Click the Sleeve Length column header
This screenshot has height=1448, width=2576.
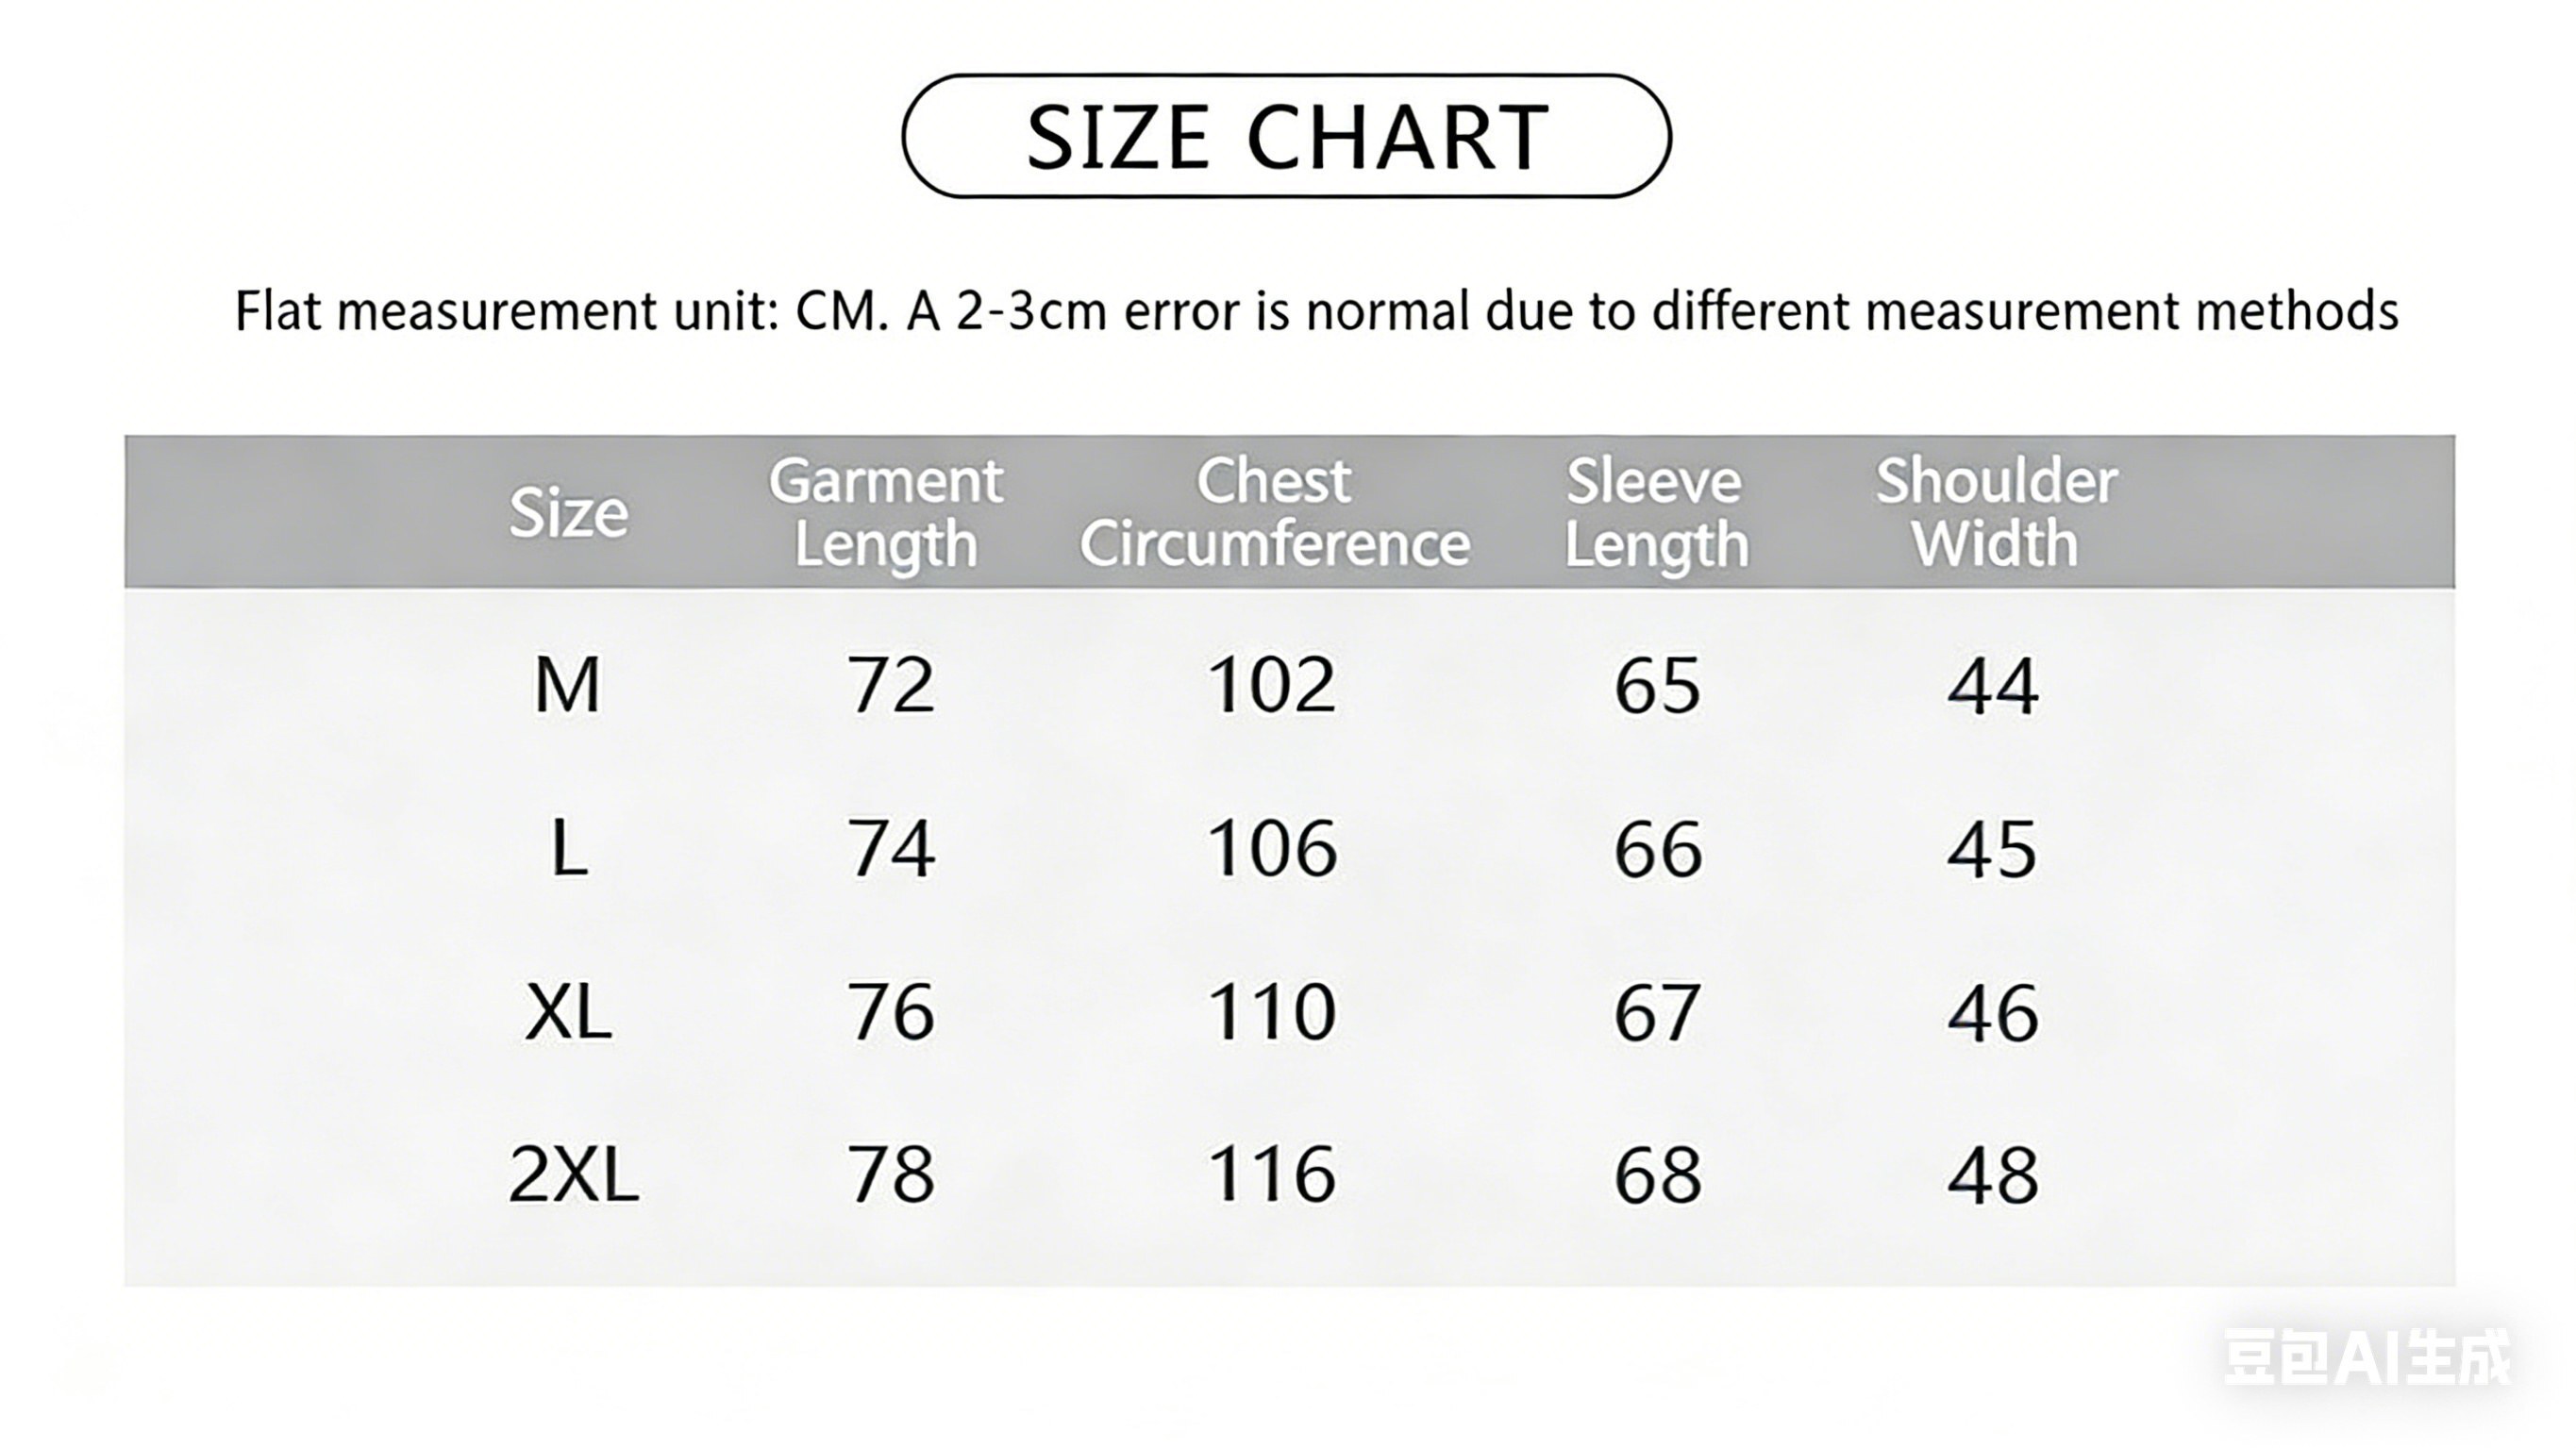click(1656, 513)
